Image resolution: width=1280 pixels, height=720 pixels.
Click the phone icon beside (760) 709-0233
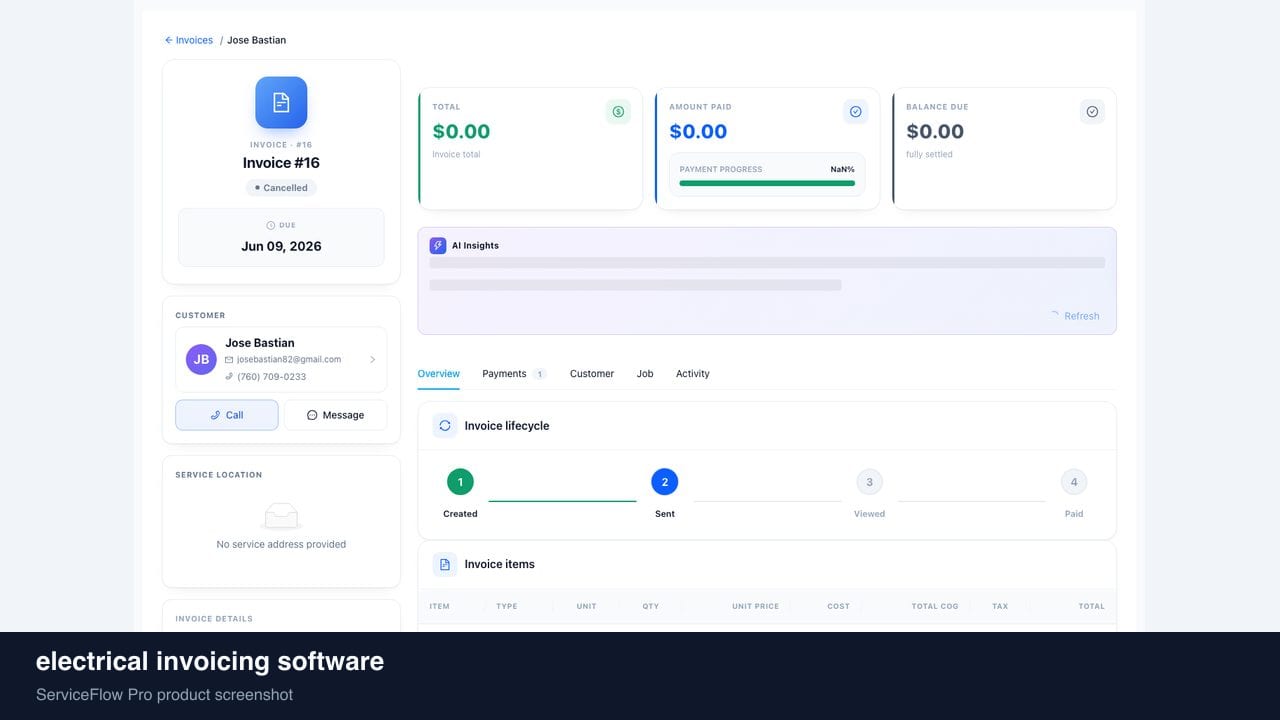[229, 377]
